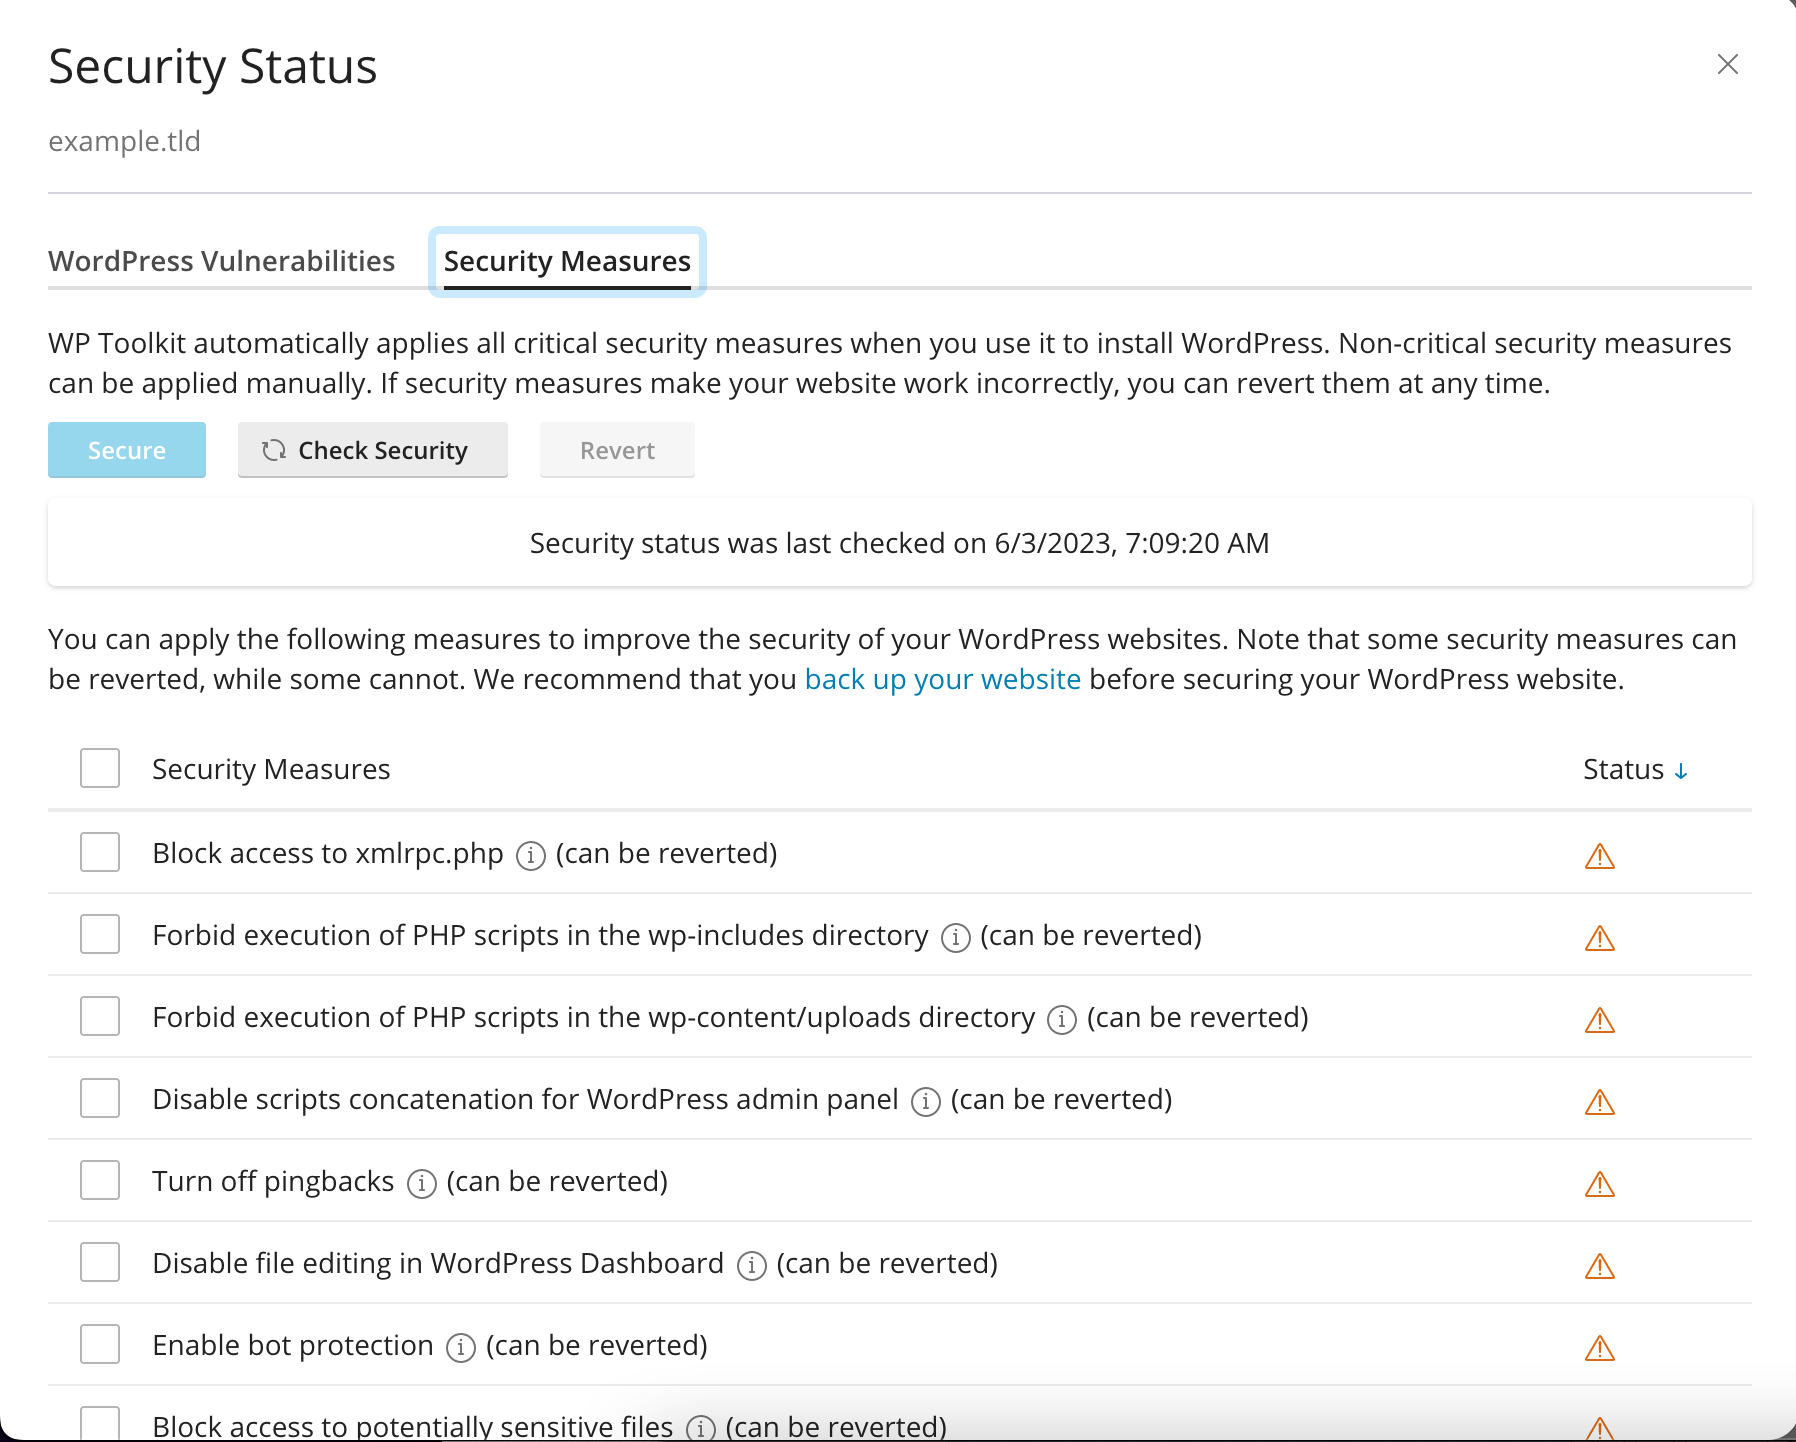This screenshot has width=1796, height=1442.
Task: Check Forbid PHP execution in wp-content/uploads
Action: click(x=100, y=1016)
